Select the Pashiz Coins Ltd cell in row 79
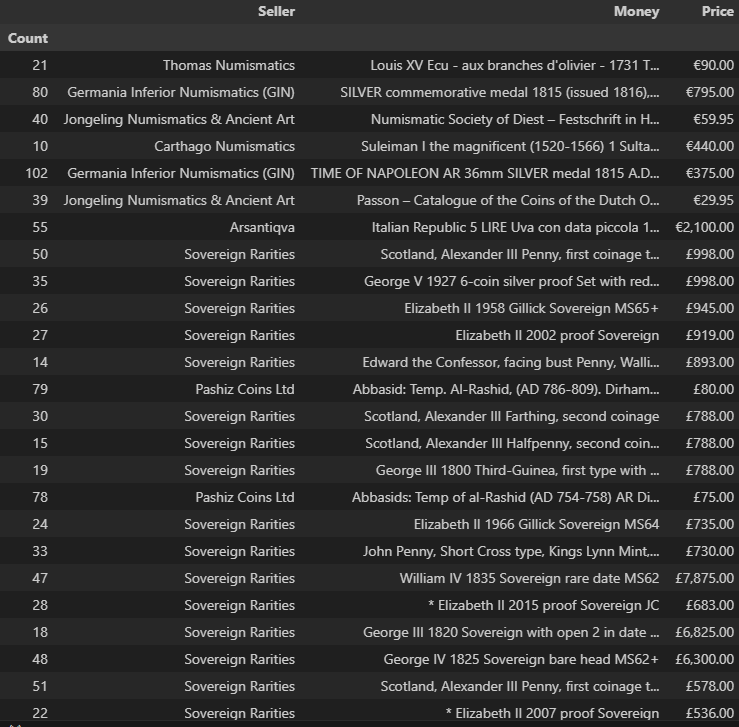 pos(245,389)
